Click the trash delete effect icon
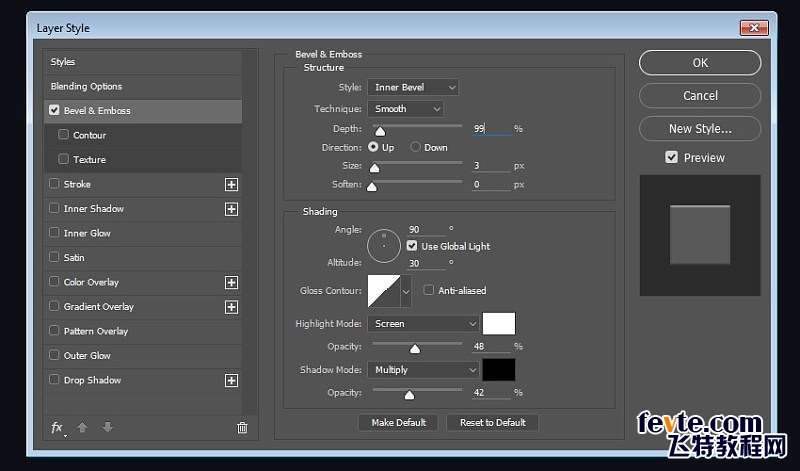Viewport: 800px width, 471px height. pyautogui.click(x=242, y=427)
